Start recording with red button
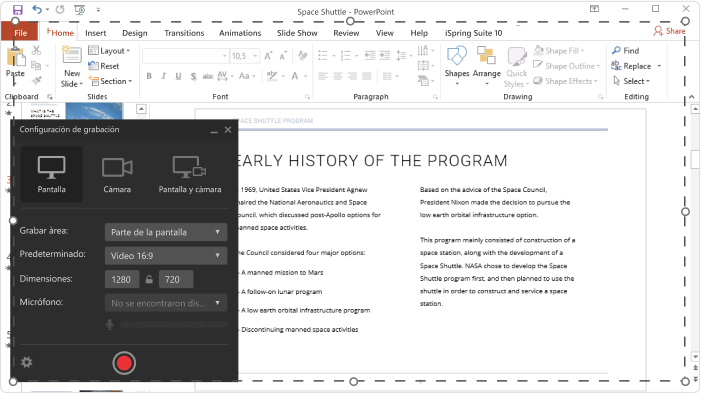This screenshot has width=701, height=393. tap(124, 363)
